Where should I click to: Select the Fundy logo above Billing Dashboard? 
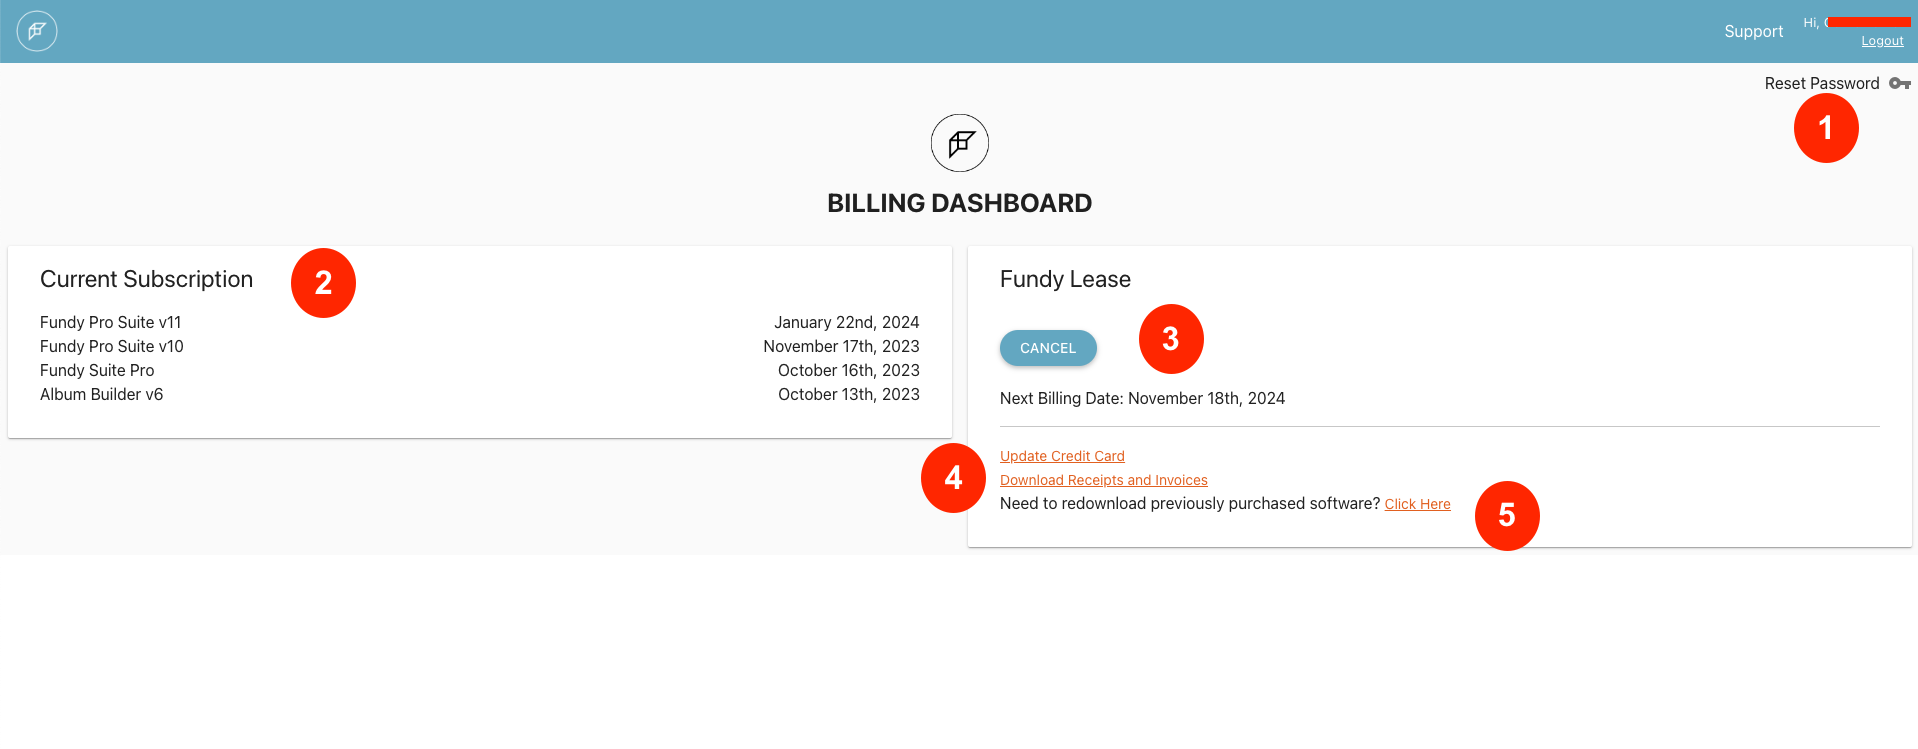coord(959,143)
